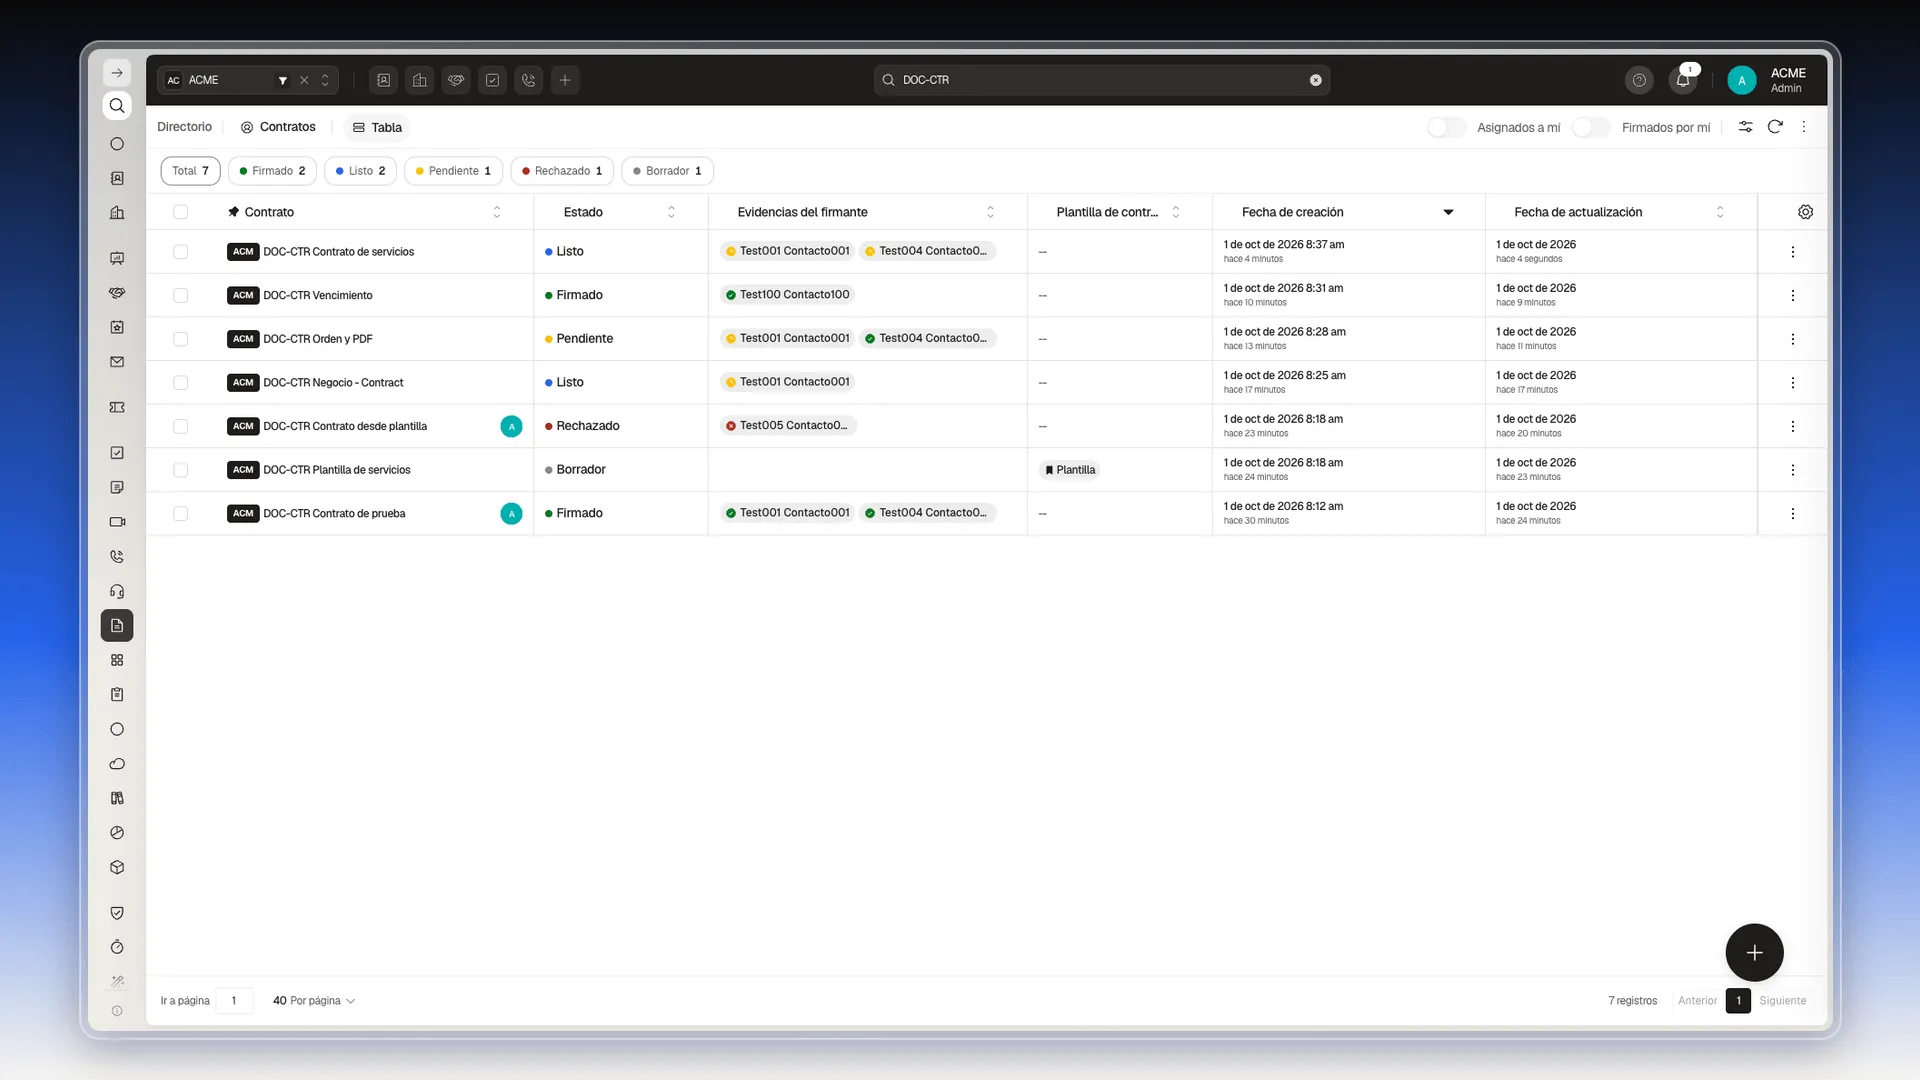Open the highlighted contracts document sidebar icon
This screenshot has height=1080, width=1920.
coord(117,626)
